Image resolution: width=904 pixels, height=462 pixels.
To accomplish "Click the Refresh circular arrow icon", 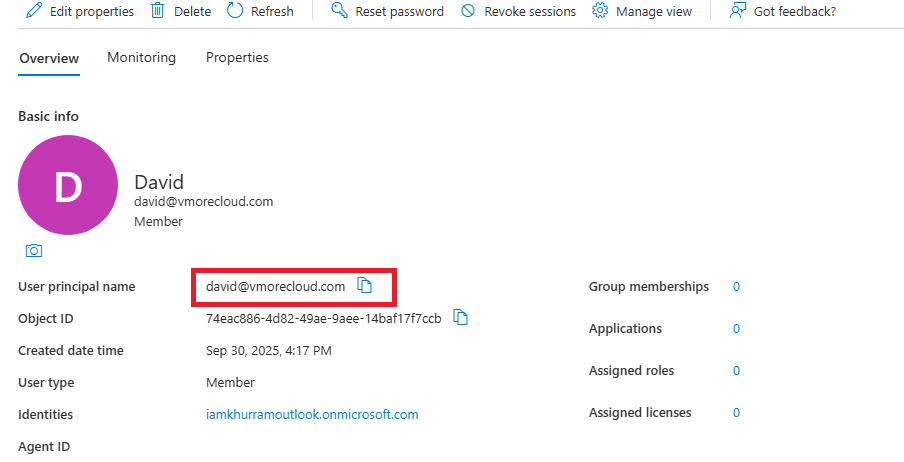I will pyautogui.click(x=235, y=11).
